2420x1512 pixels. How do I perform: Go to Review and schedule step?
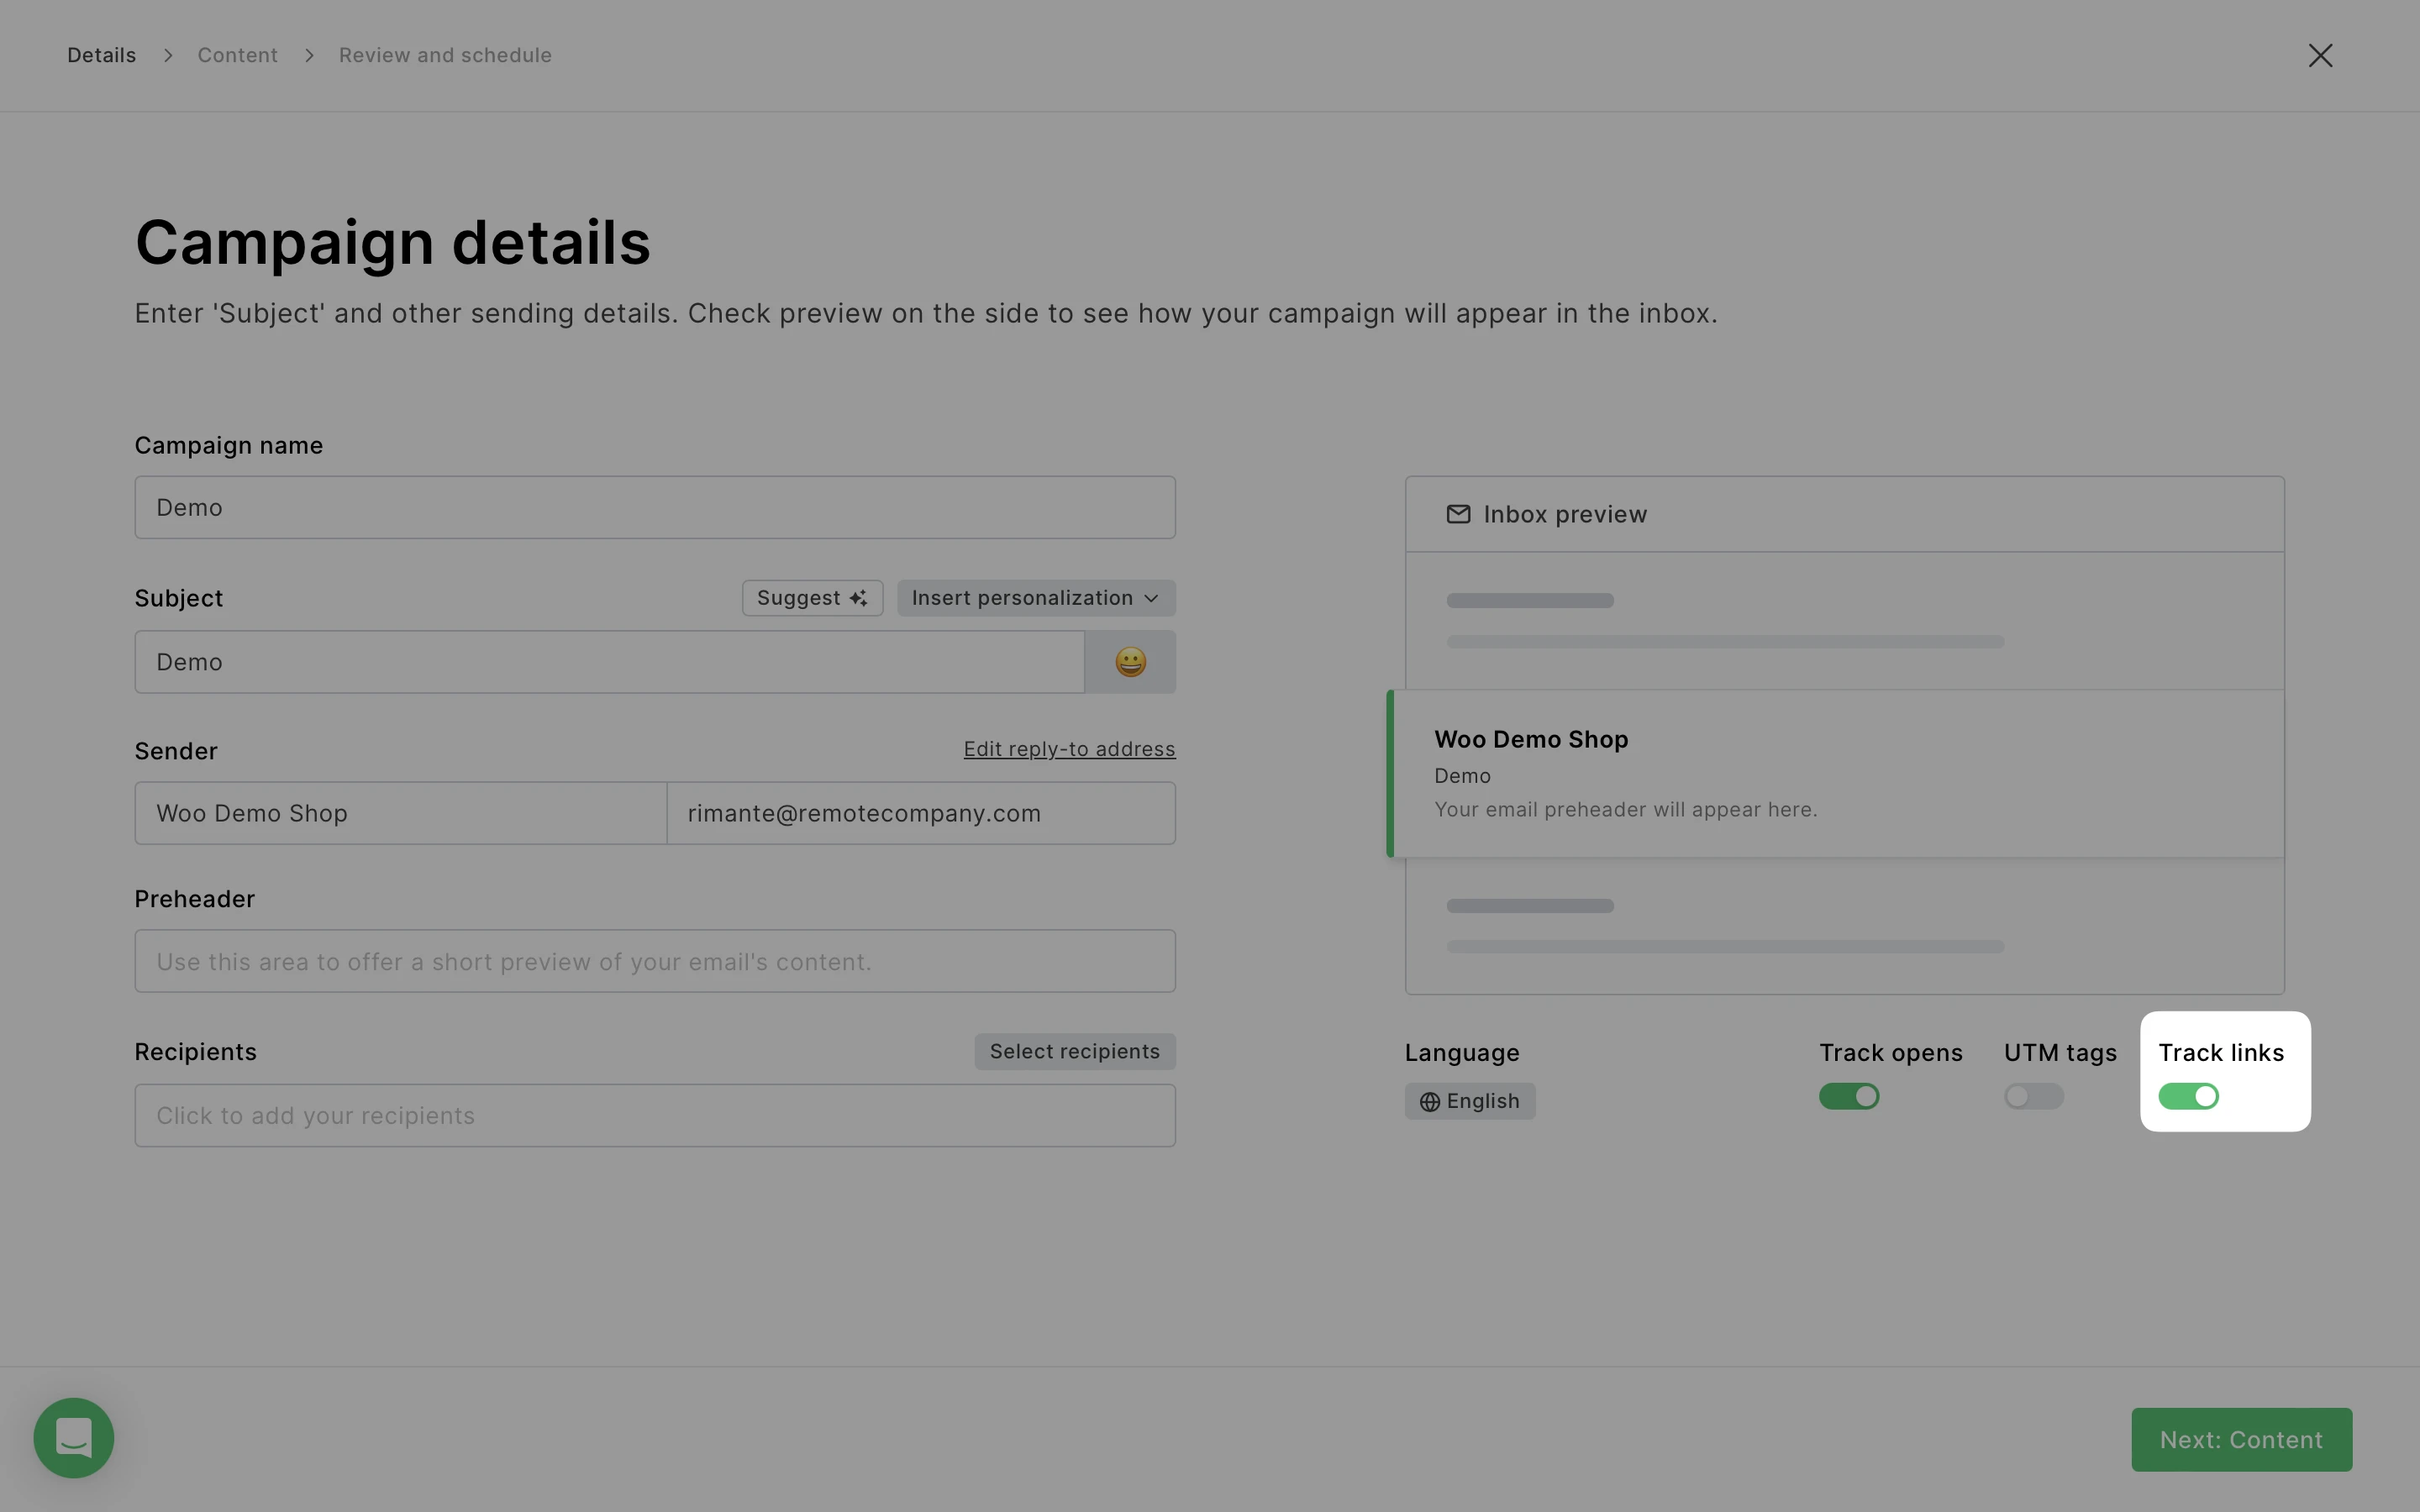(445, 55)
